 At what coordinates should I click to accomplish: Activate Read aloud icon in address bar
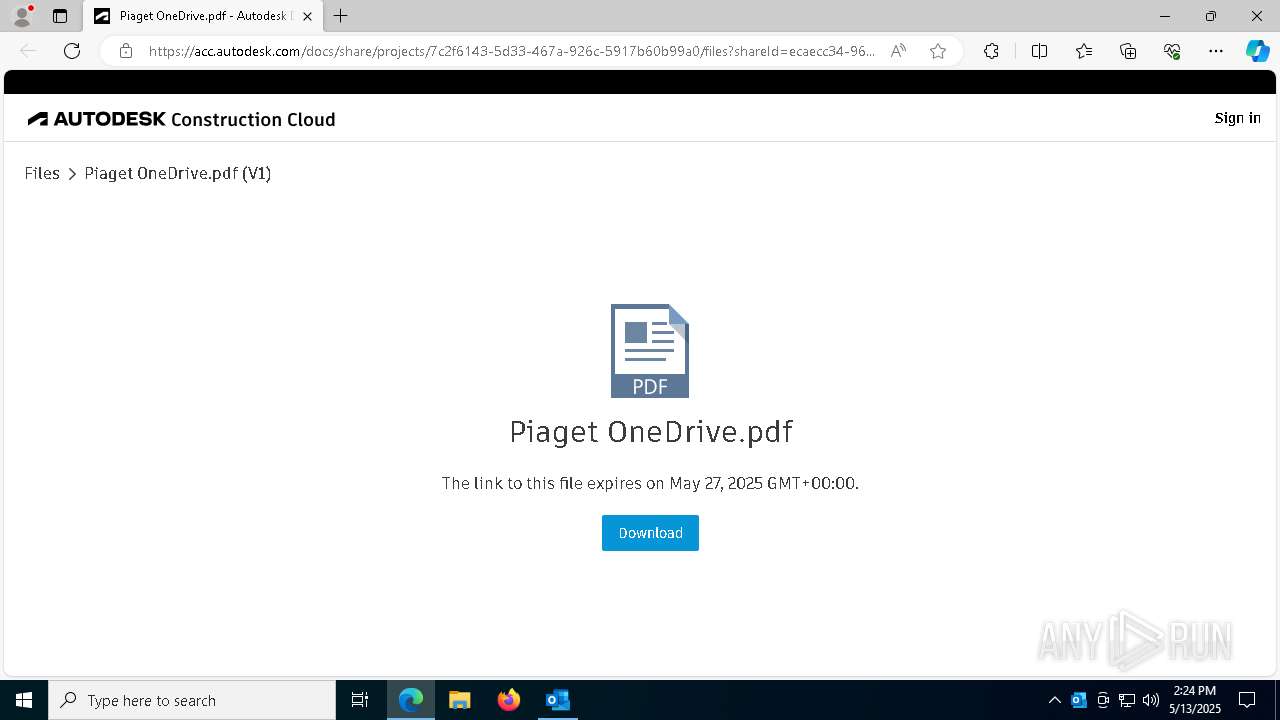click(898, 51)
